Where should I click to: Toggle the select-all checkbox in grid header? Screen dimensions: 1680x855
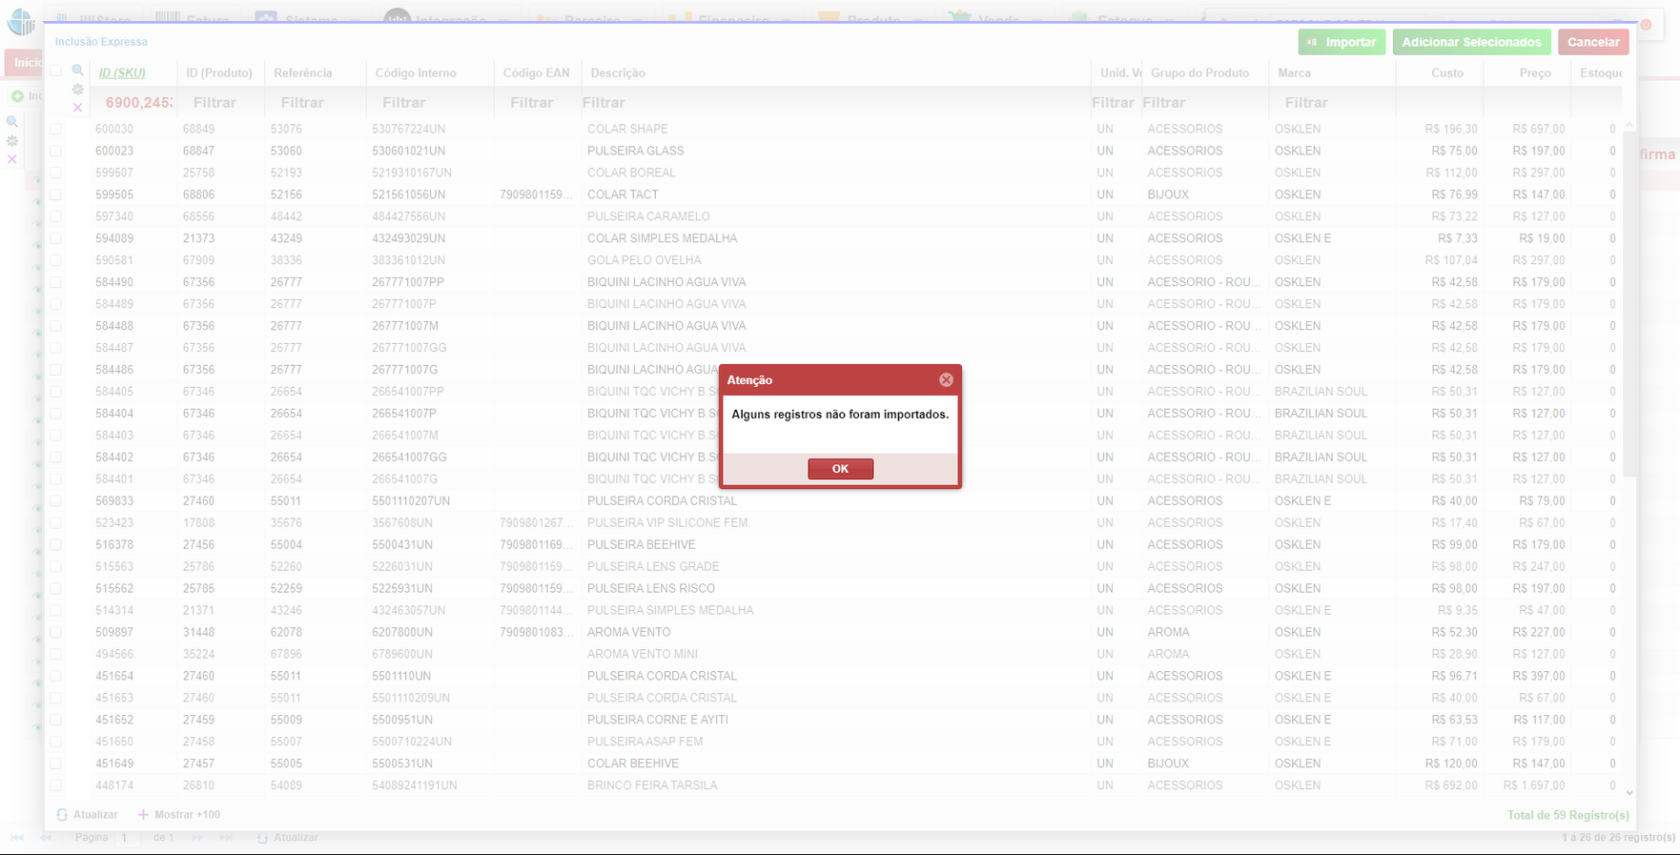tap(56, 71)
